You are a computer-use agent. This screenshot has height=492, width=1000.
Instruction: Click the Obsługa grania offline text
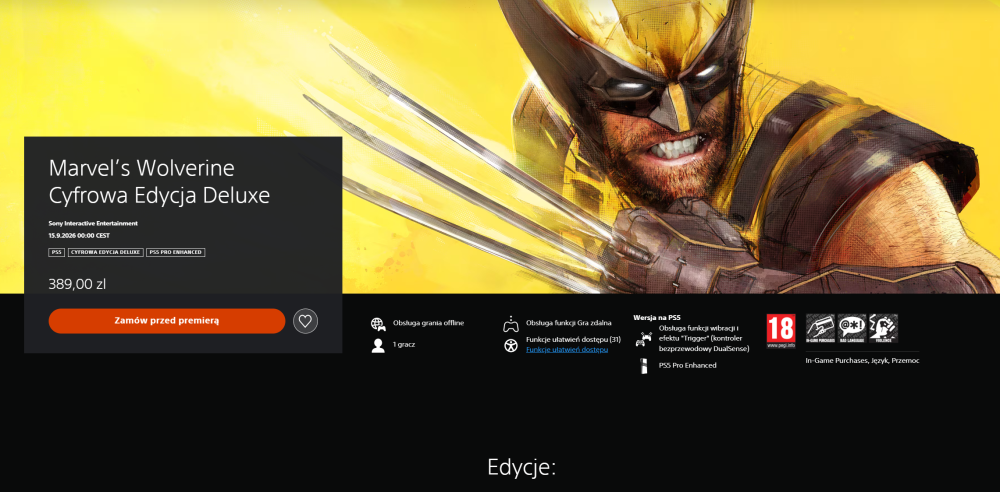tap(429, 323)
